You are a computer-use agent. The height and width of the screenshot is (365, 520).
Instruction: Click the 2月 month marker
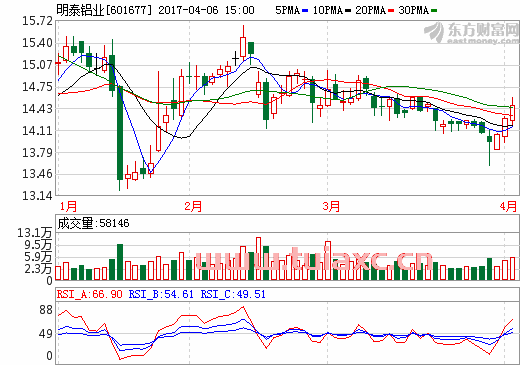point(193,206)
